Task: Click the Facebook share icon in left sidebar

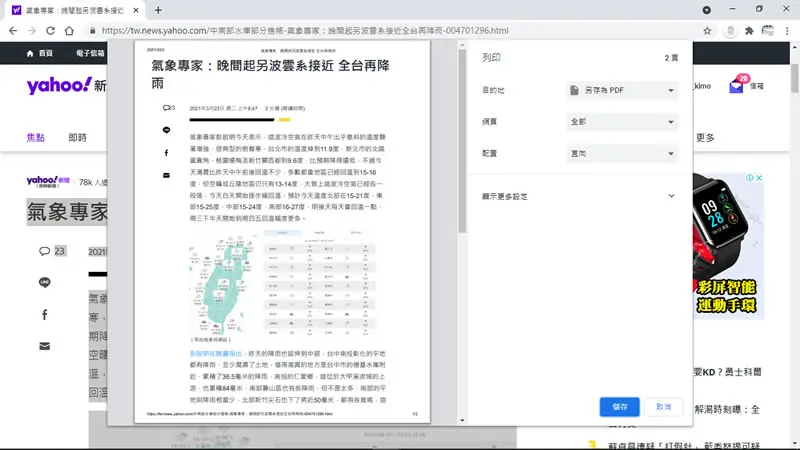Action: [x=44, y=315]
